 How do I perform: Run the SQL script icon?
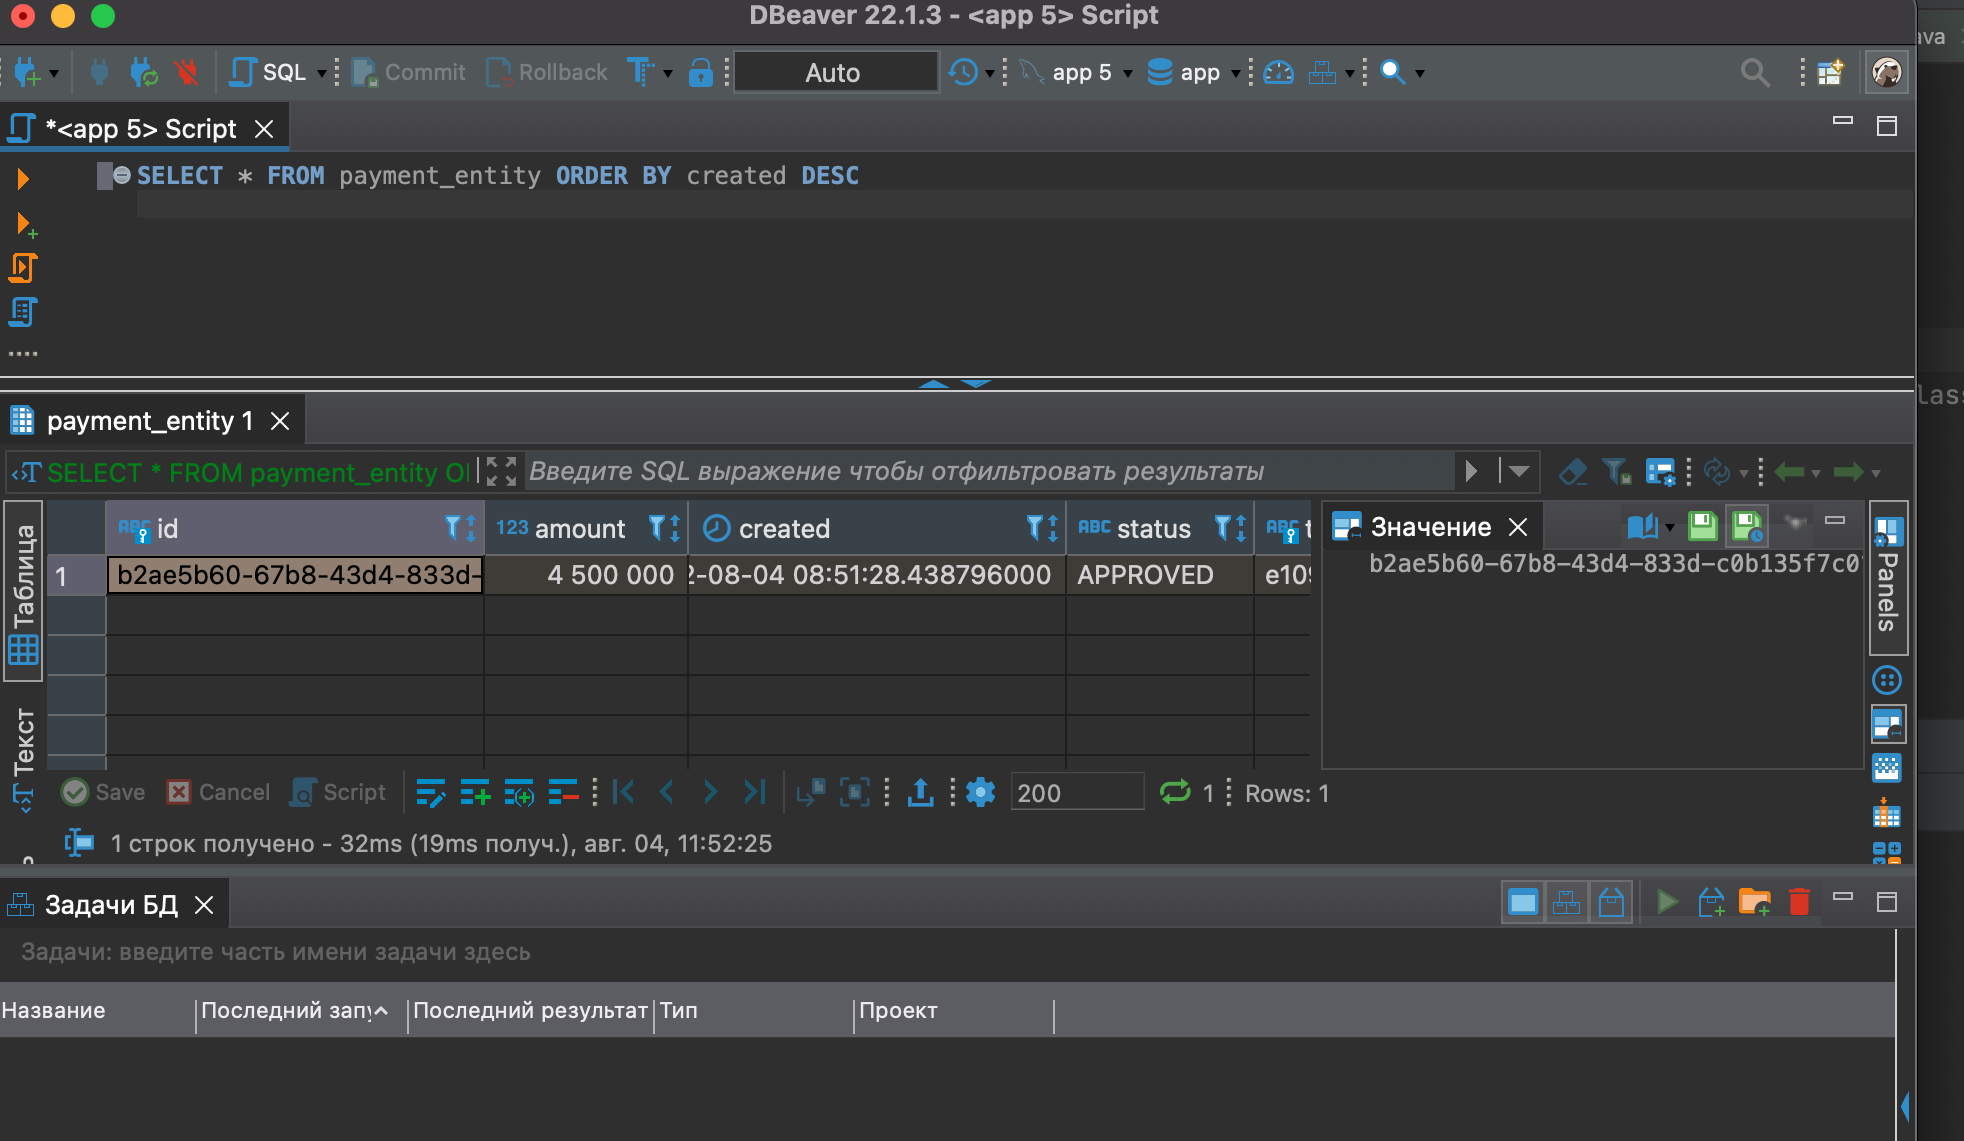pyautogui.click(x=23, y=268)
